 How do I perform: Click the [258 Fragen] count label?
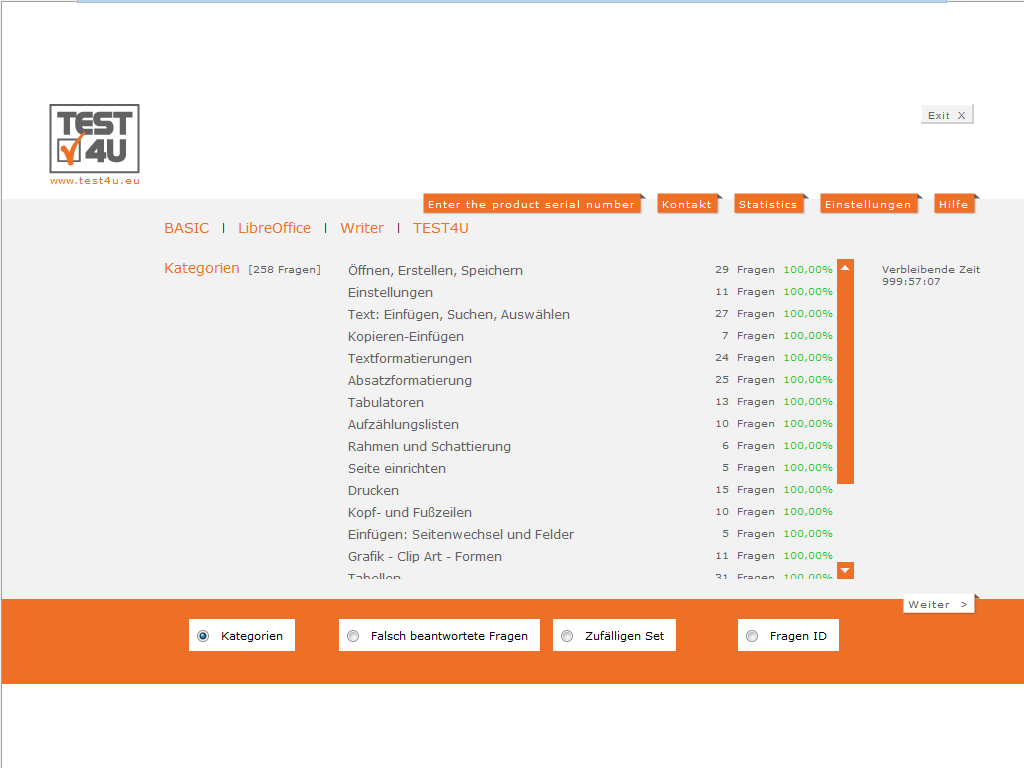(x=284, y=270)
